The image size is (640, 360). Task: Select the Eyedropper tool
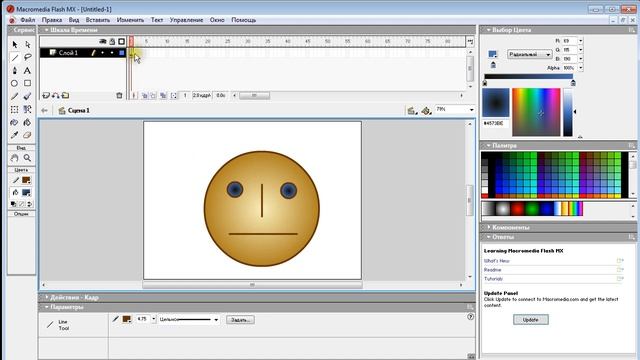click(15, 135)
